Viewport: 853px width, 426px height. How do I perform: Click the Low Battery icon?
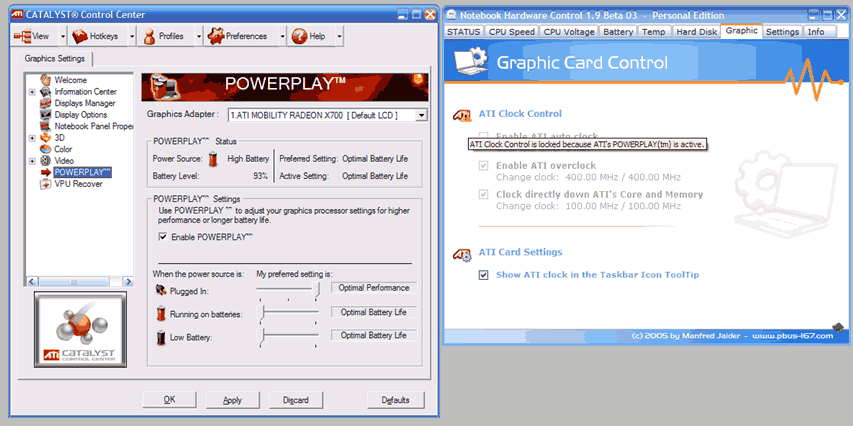click(161, 337)
